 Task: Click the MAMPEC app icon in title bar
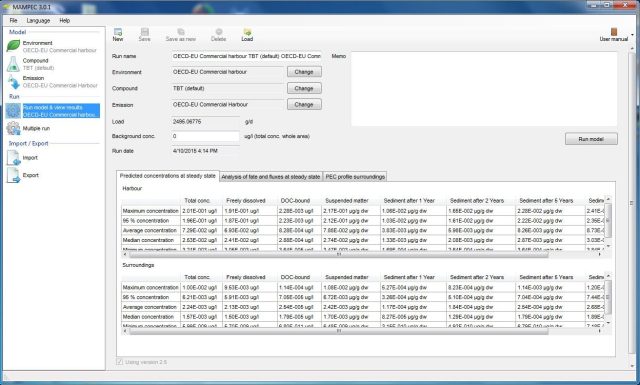(6, 7)
